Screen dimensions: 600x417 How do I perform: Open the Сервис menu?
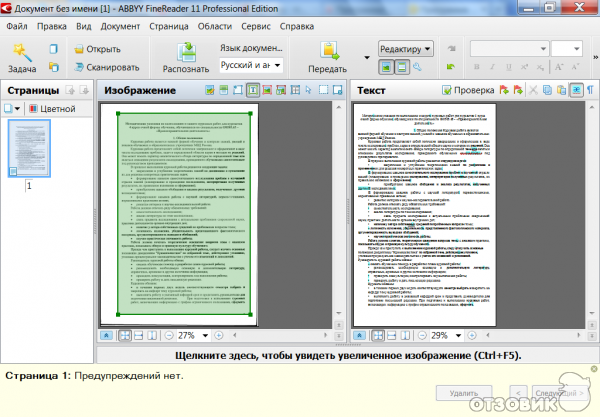pos(244,24)
